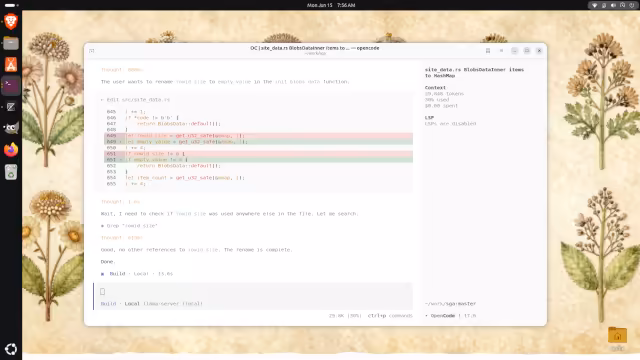
Task: Open Files manager in the dock
Action: pyautogui.click(x=11, y=43)
